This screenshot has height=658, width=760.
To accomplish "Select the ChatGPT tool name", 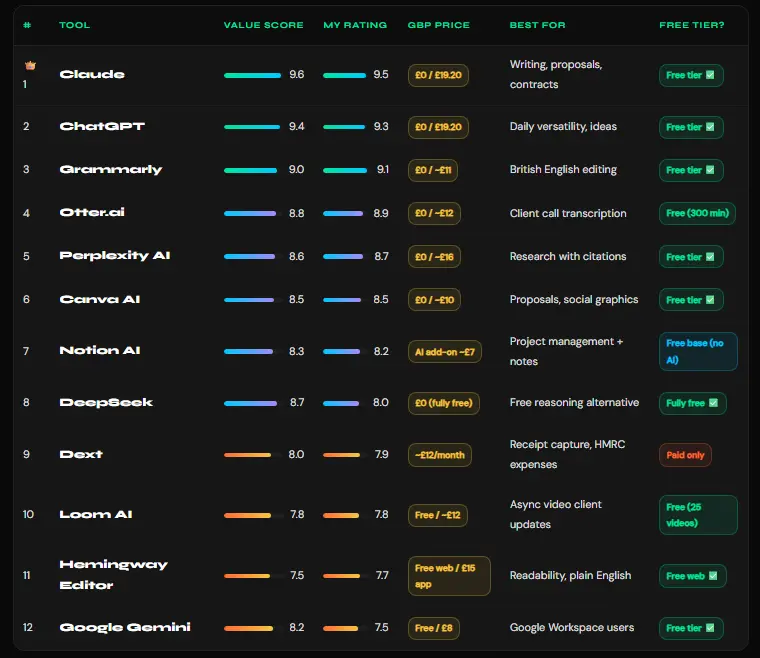I will pos(102,126).
